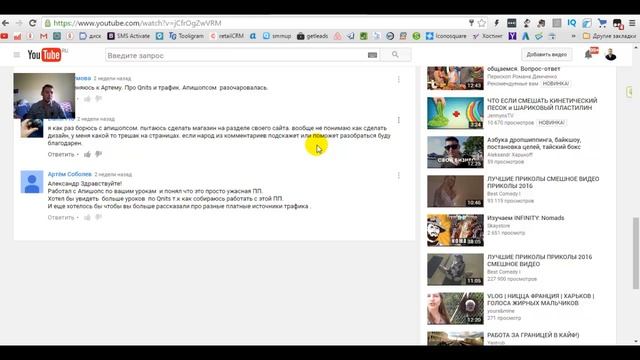
Task: Open the SMS Activate bookmark
Action: 129,36
